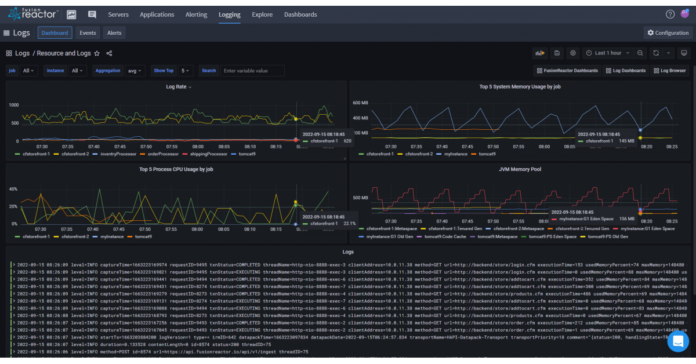The width and height of the screenshot is (696, 364).
Task: Open the help question mark icon
Action: [670, 14]
